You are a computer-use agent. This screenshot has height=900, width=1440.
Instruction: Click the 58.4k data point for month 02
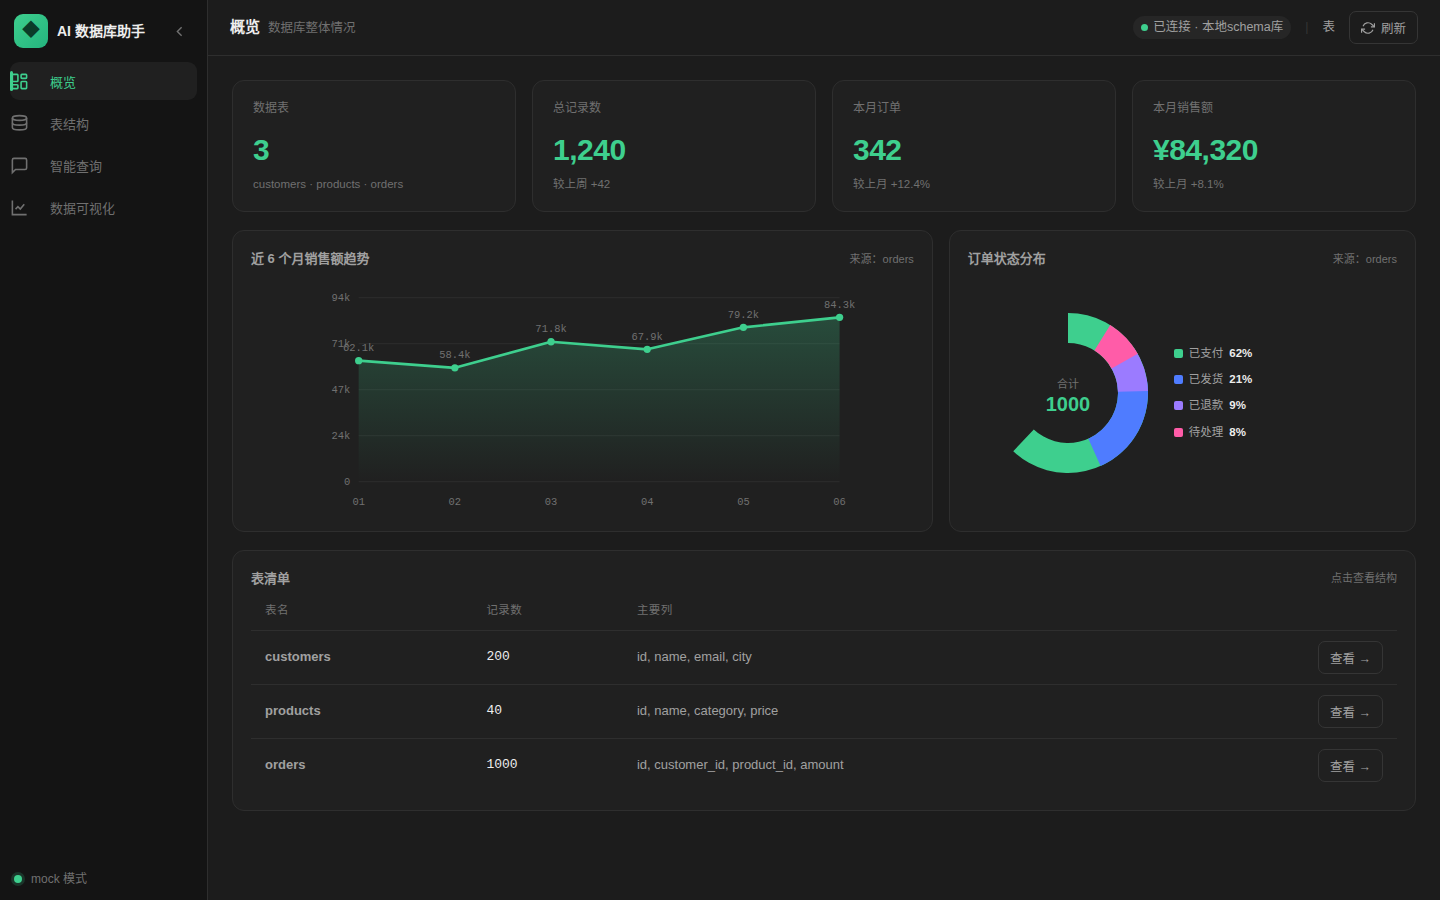tap(455, 368)
